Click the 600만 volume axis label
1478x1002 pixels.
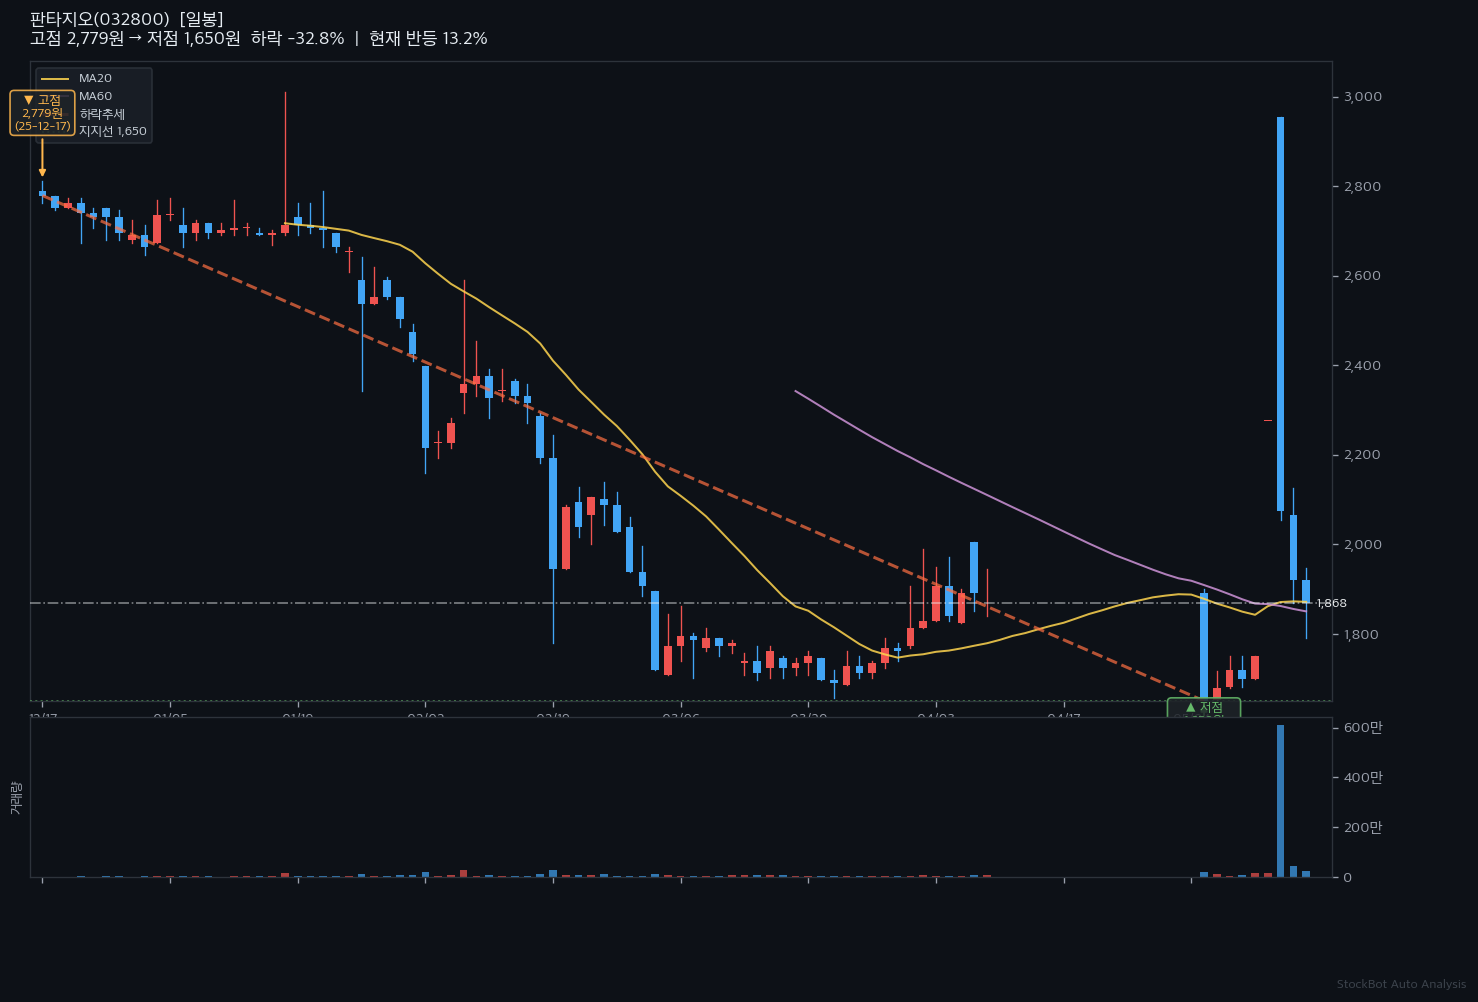[x=1363, y=727]
